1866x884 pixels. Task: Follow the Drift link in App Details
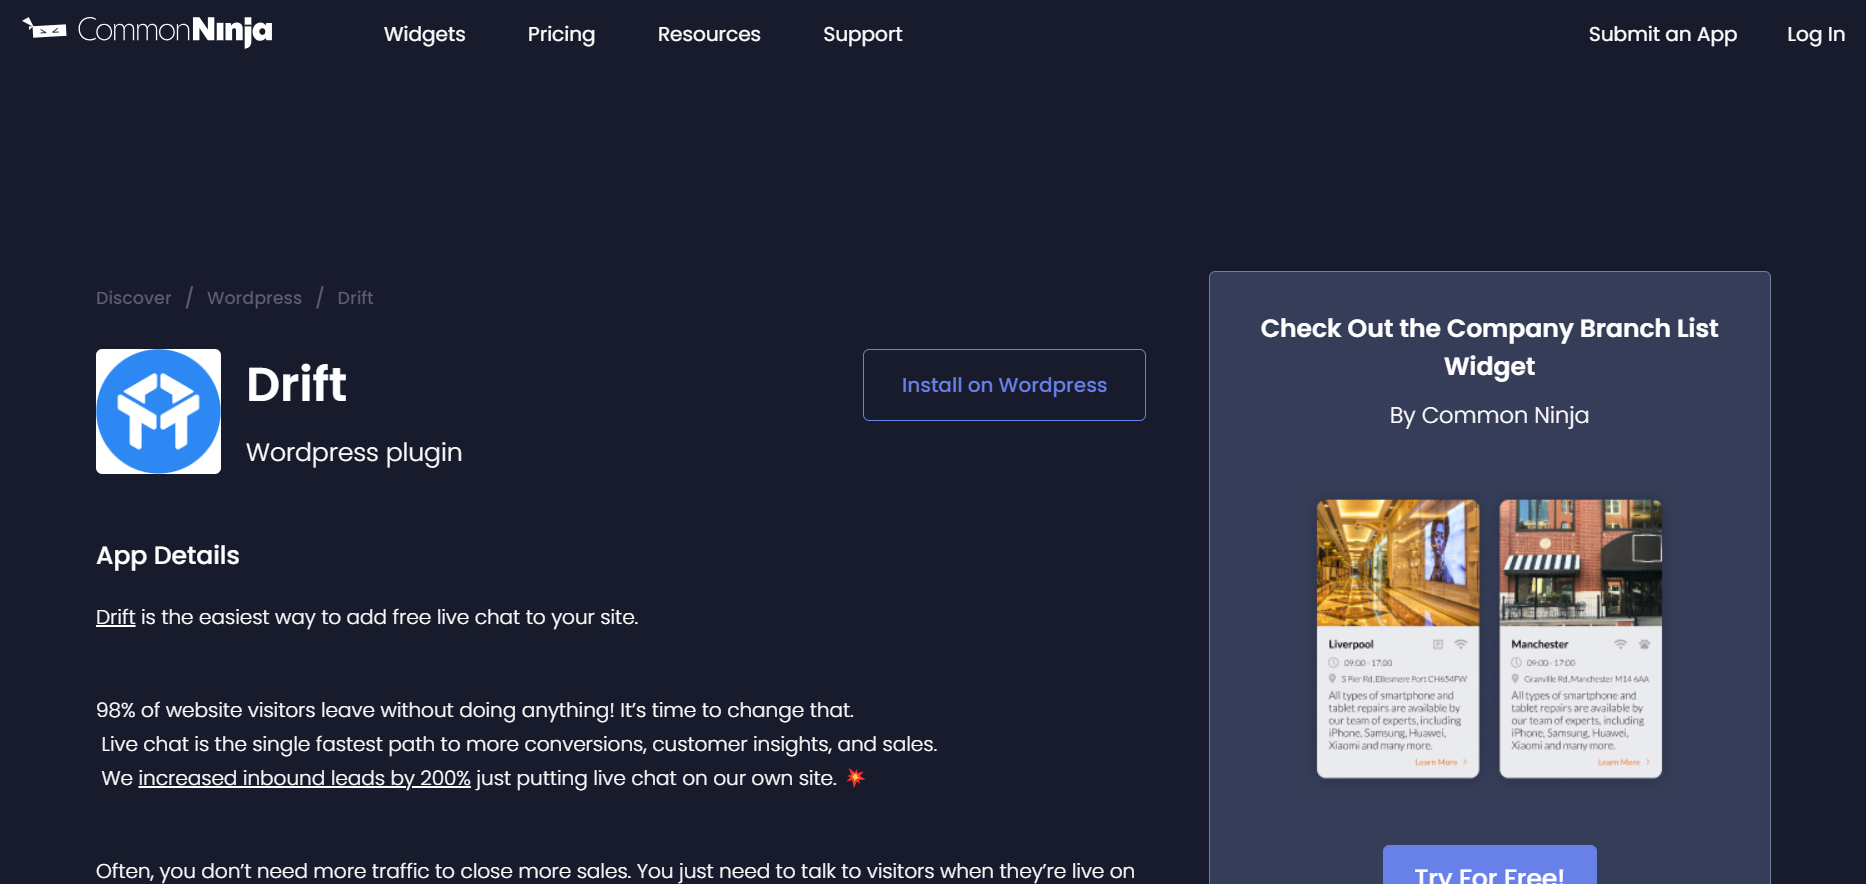(x=115, y=617)
